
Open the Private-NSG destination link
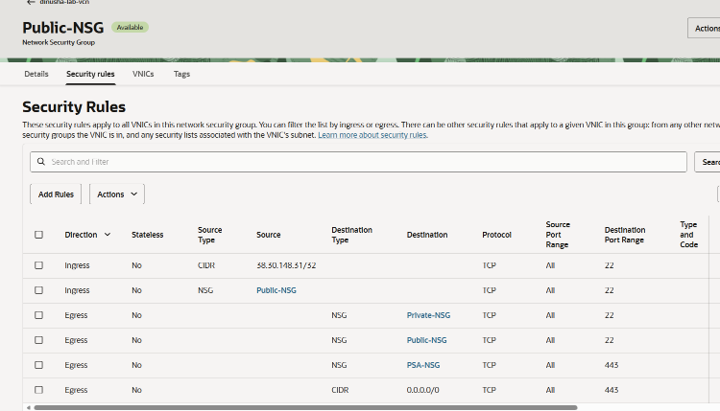point(428,315)
